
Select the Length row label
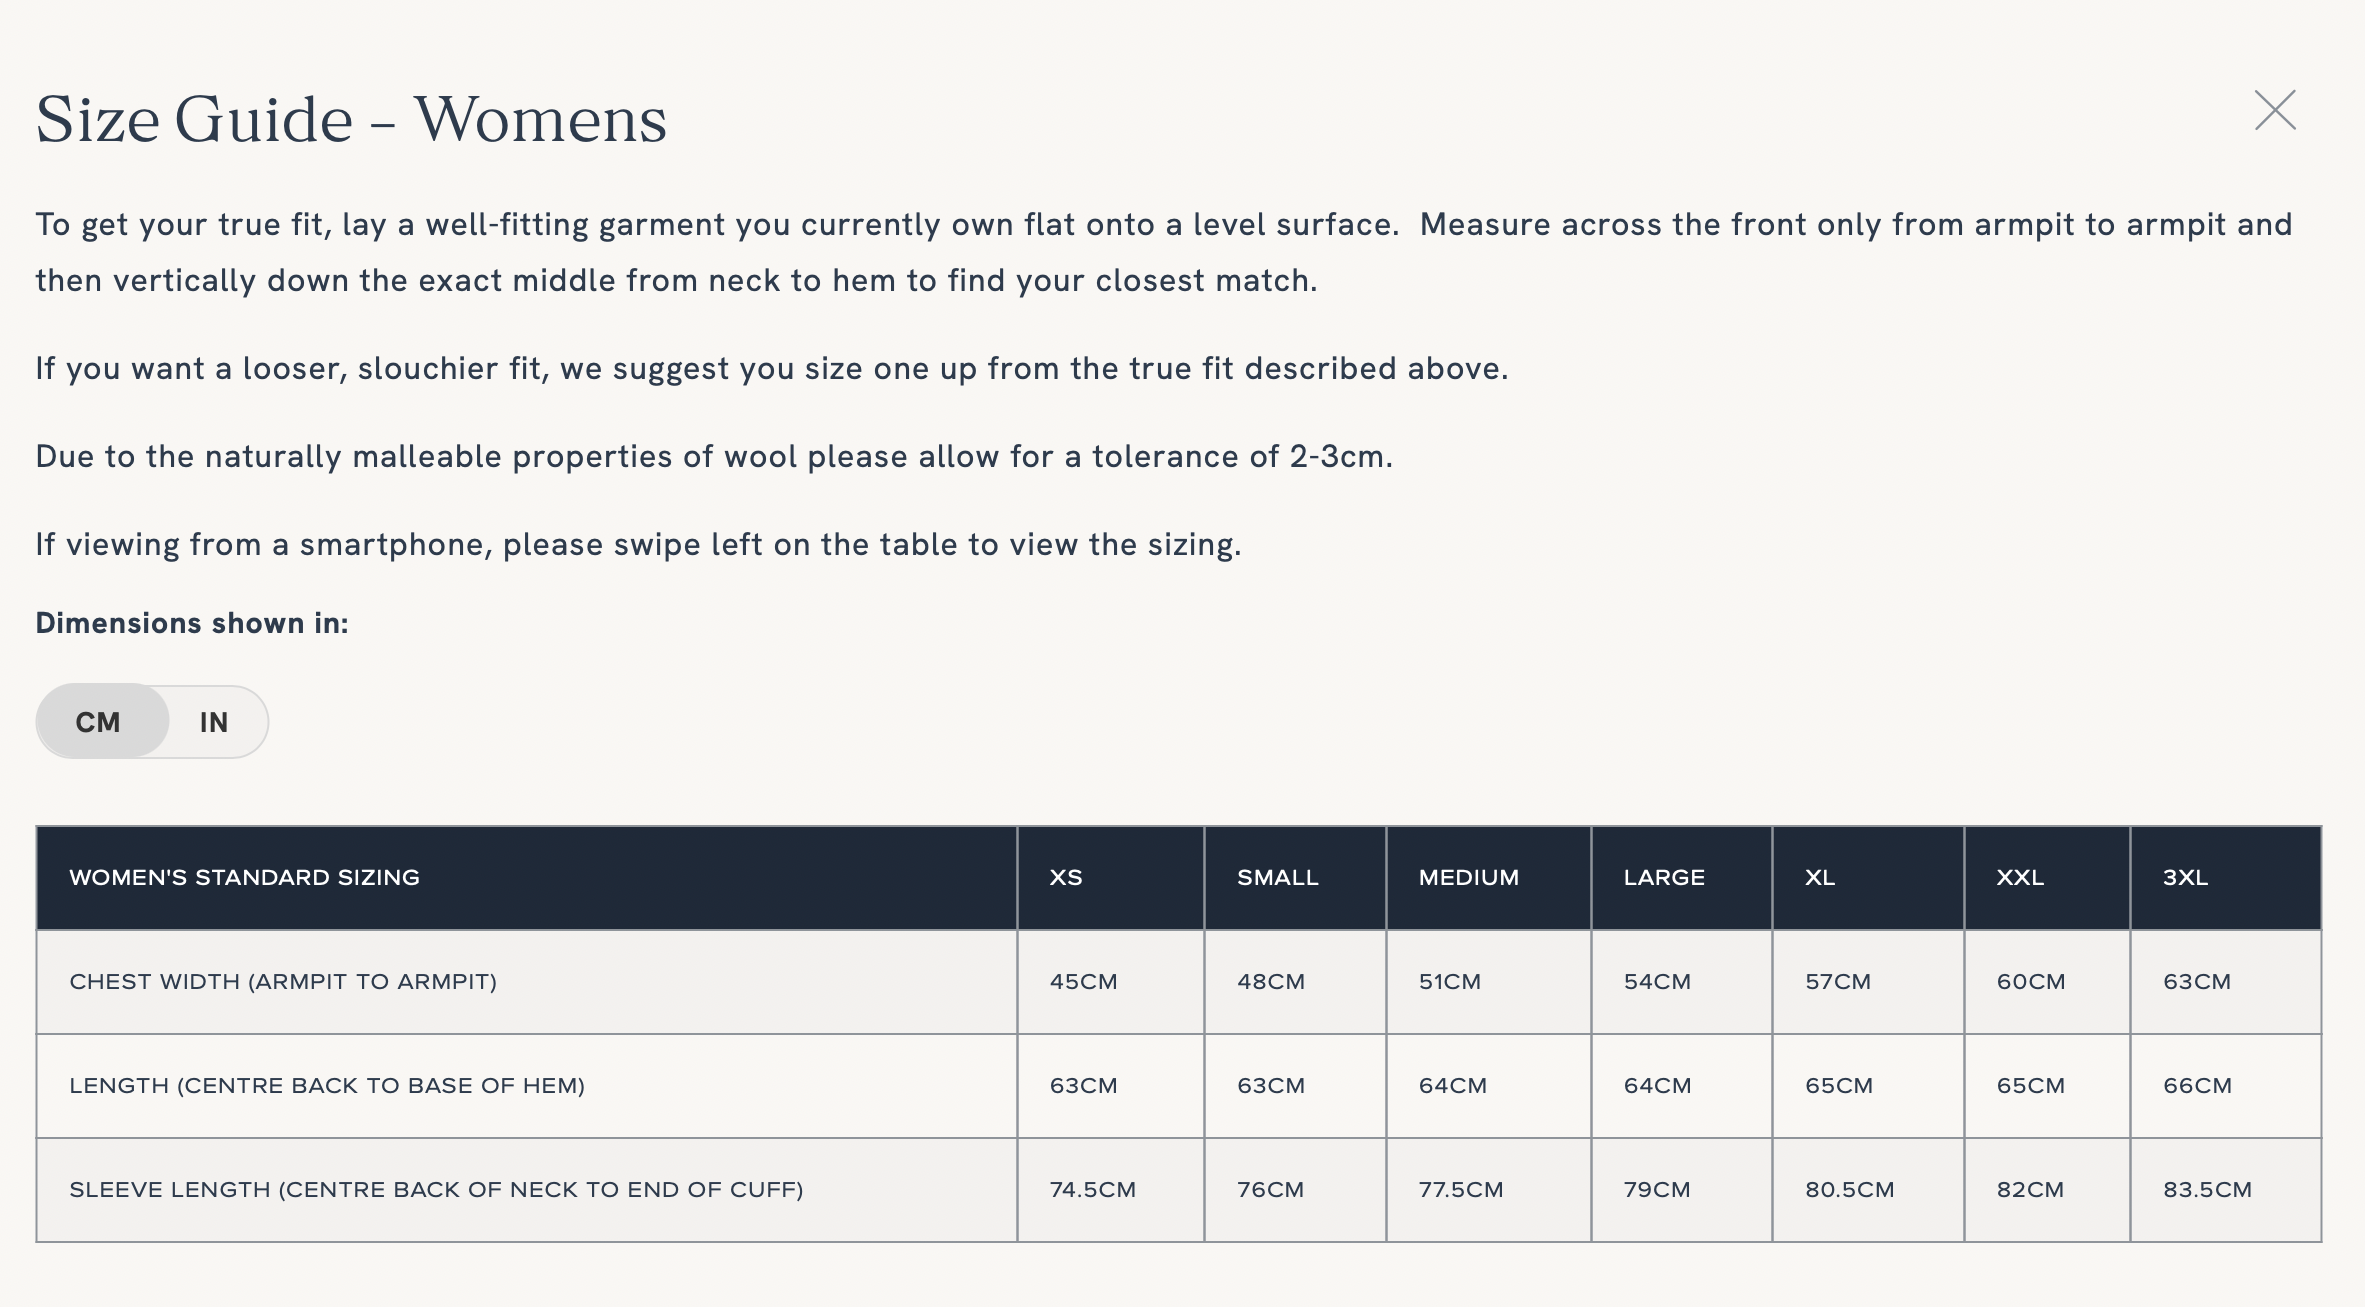(327, 1086)
